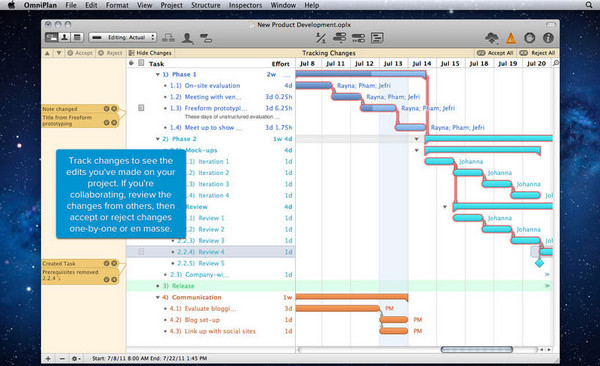Click Accept All
600x366 pixels.
(496, 53)
